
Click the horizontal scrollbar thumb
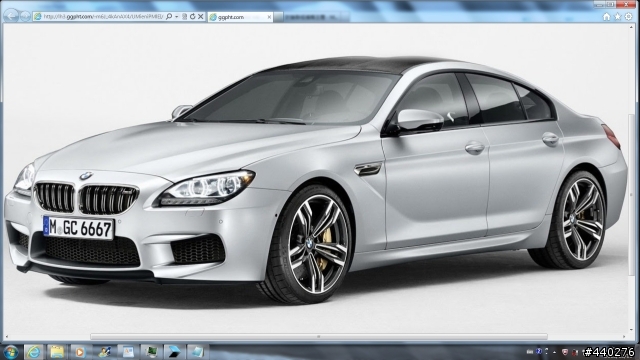point(319,337)
